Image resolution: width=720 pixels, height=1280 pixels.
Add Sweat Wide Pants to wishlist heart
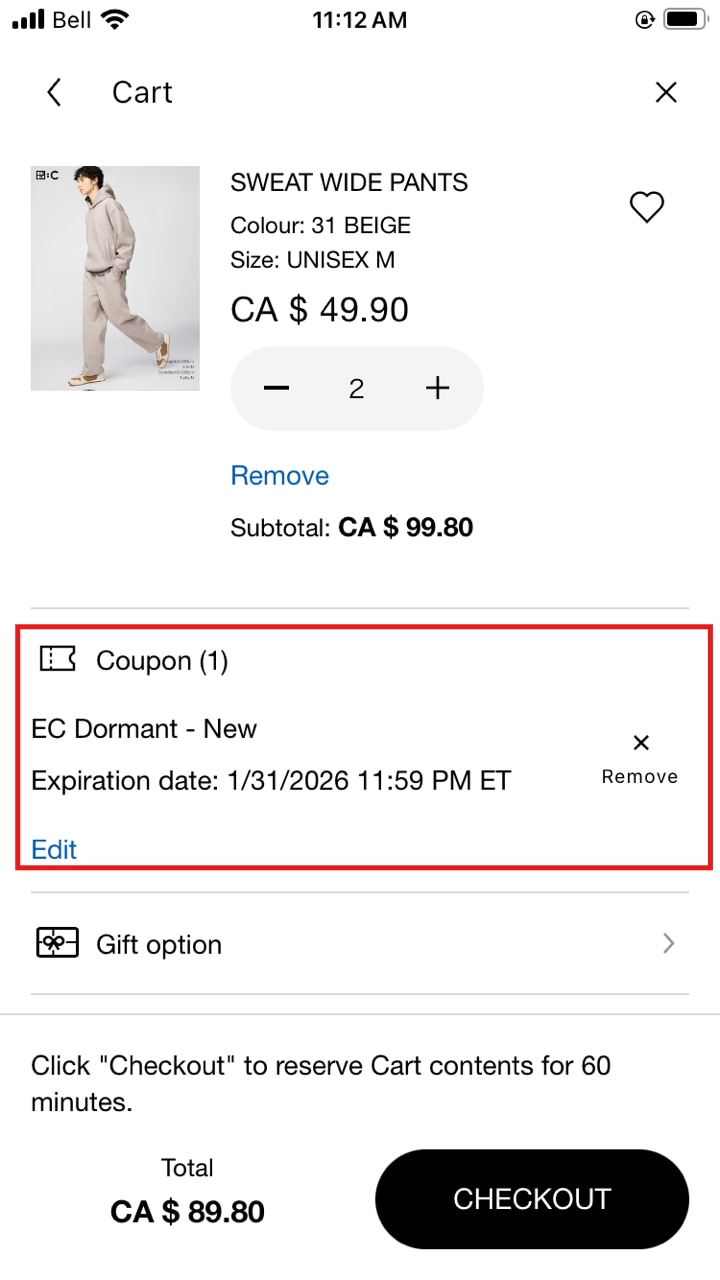647,207
